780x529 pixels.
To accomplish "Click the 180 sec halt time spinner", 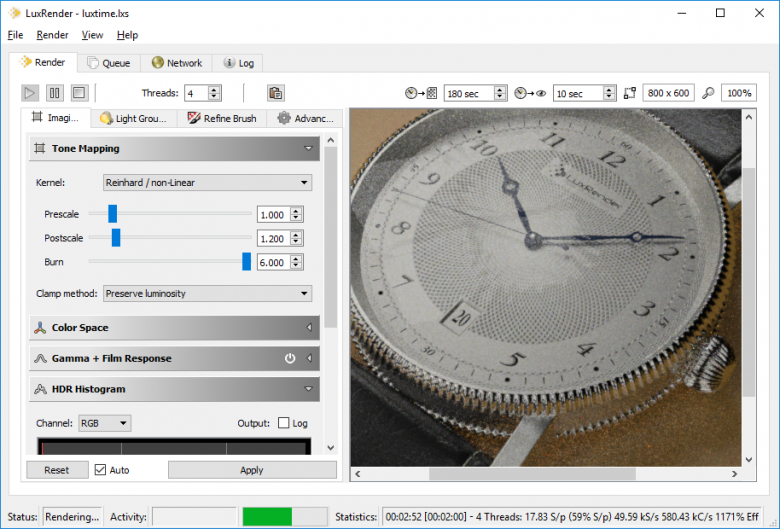I will (500, 93).
